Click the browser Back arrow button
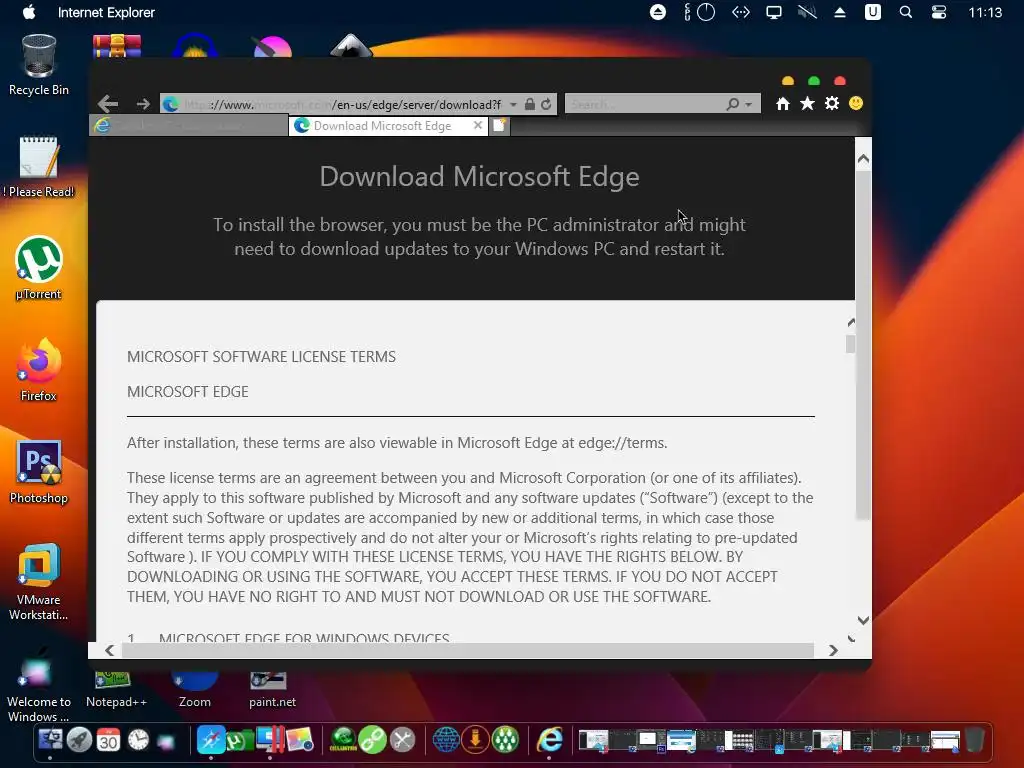 tap(108, 103)
